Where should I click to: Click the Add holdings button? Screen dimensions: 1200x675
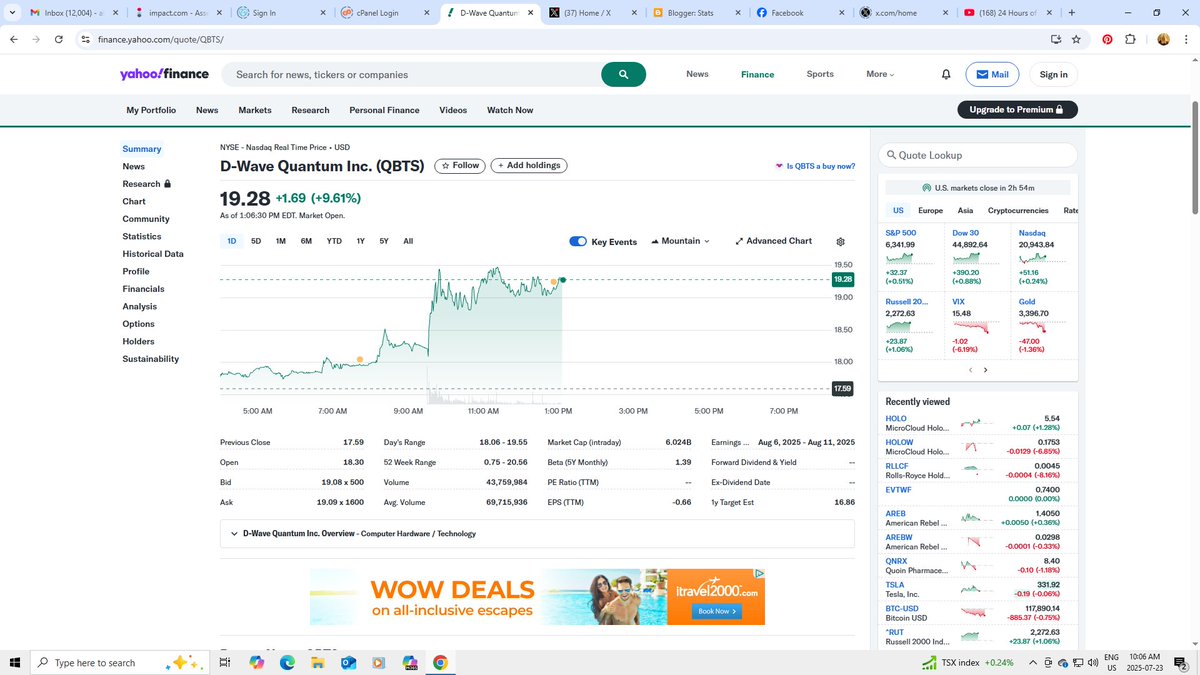[529, 166]
